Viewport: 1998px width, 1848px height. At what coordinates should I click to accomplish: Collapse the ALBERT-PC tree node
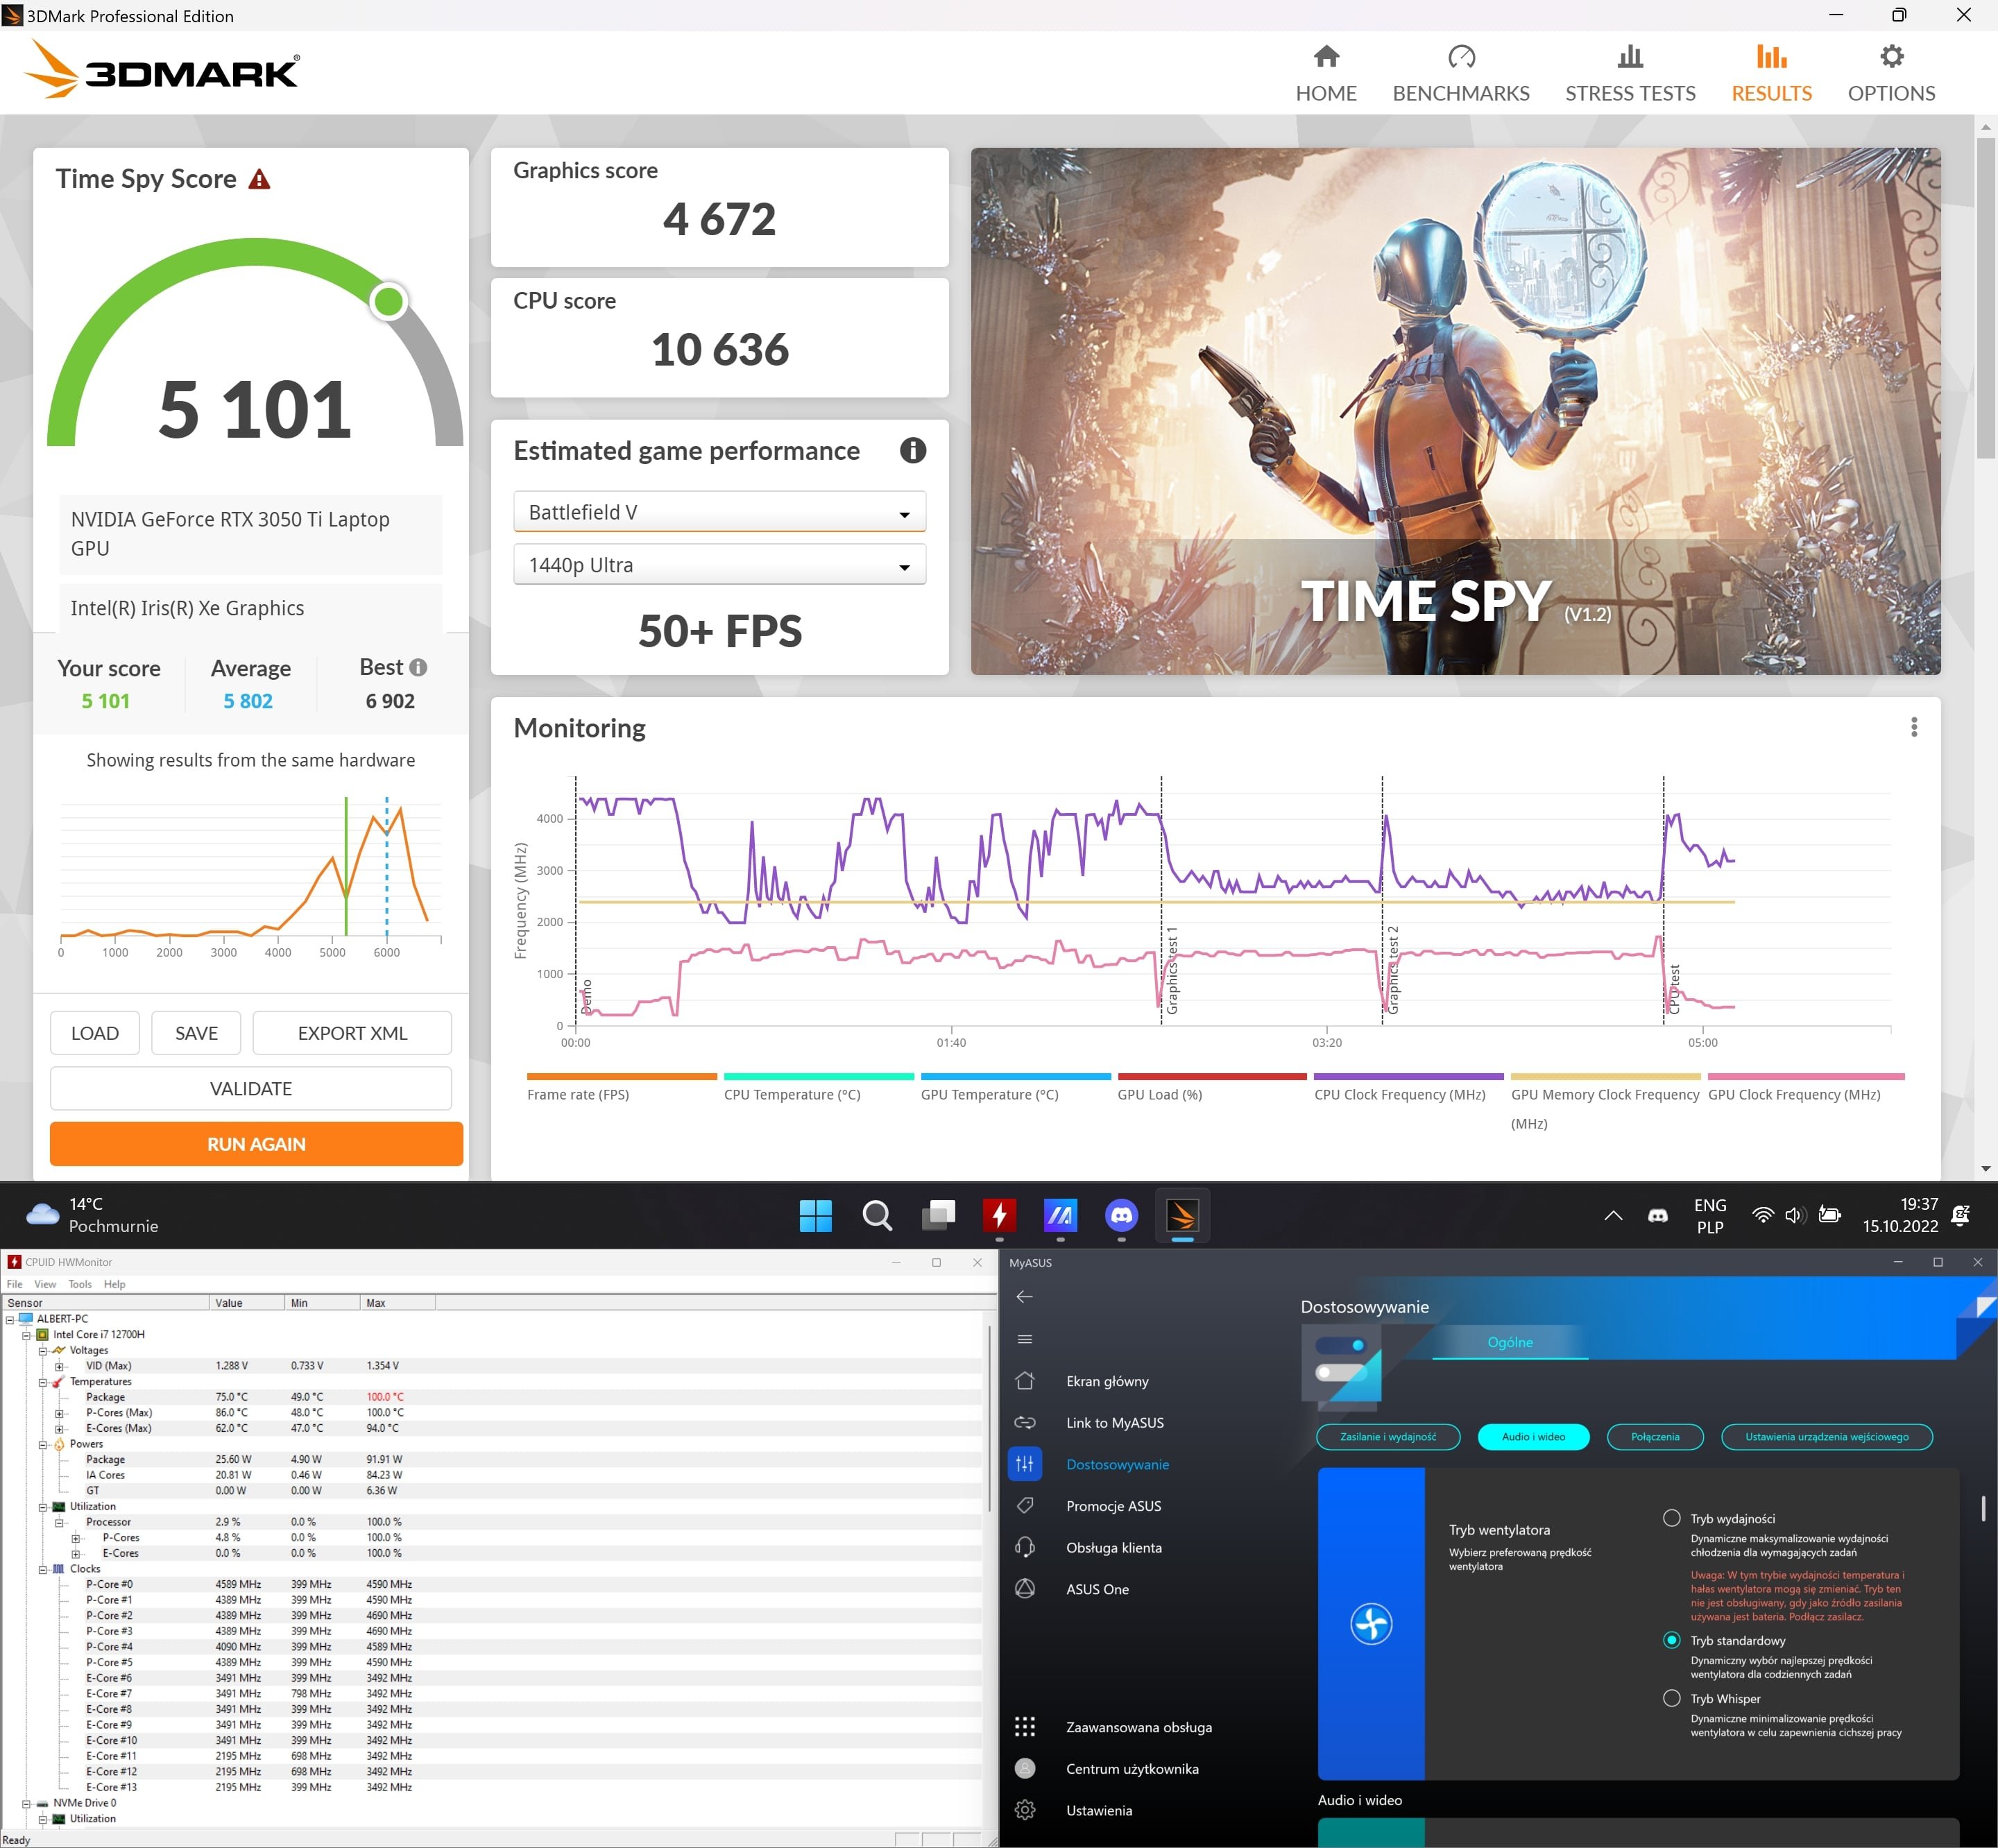(x=10, y=1319)
